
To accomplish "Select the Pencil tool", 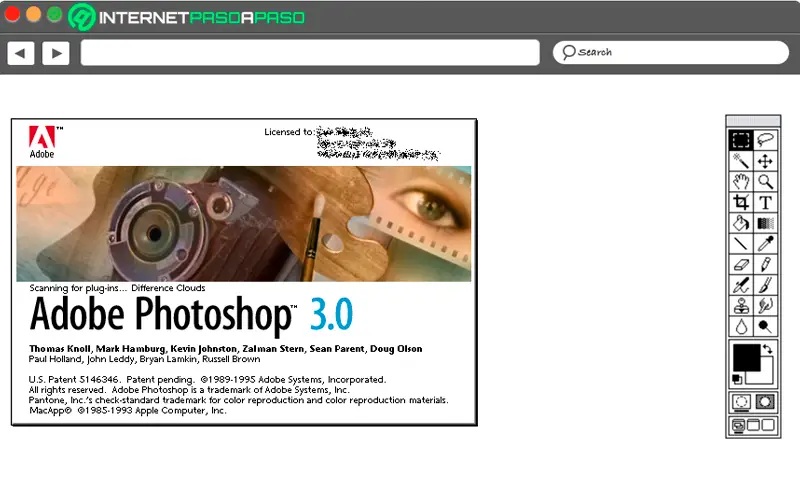I will click(x=765, y=264).
